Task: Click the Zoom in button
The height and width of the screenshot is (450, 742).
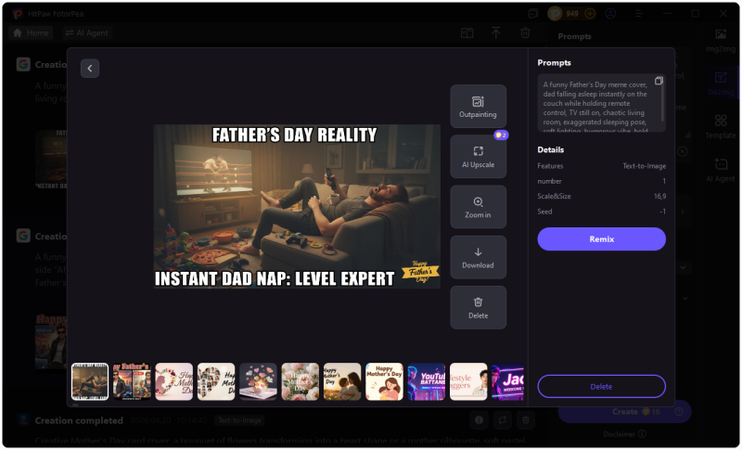Action: (478, 207)
